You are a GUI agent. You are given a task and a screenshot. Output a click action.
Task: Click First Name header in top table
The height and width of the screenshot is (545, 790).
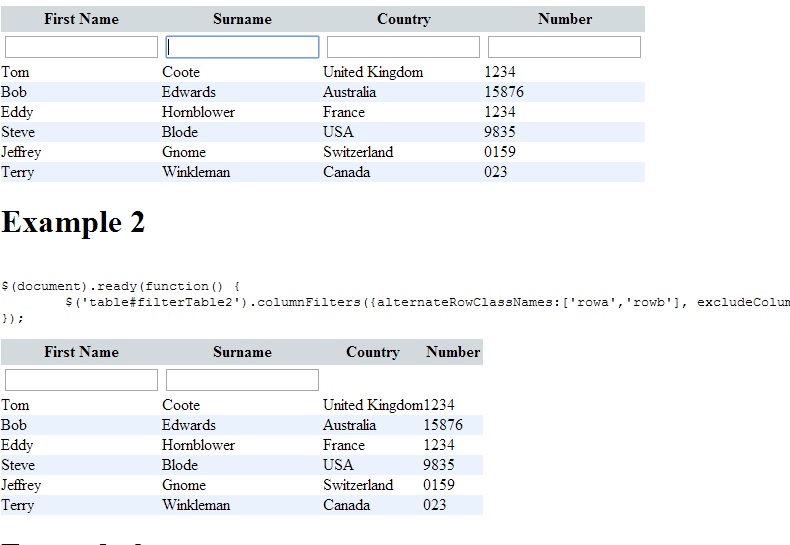(81, 19)
